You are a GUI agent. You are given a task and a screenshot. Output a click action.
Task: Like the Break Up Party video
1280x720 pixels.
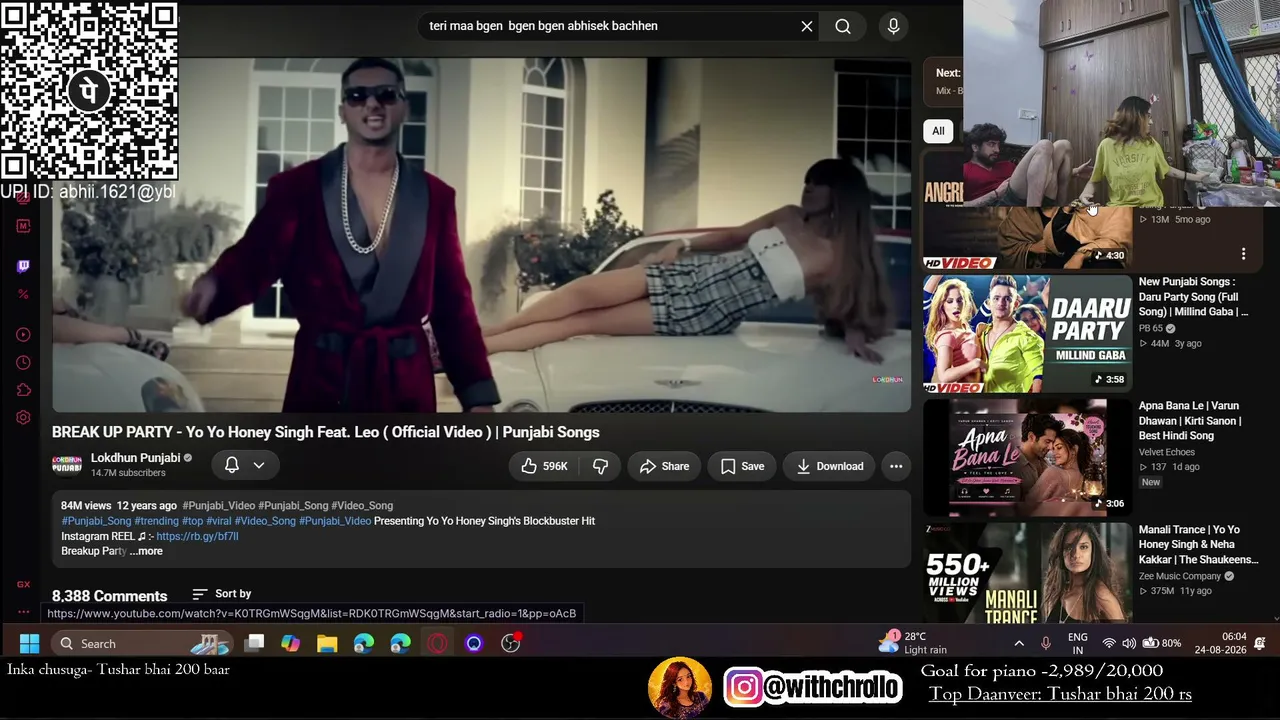[544, 466]
